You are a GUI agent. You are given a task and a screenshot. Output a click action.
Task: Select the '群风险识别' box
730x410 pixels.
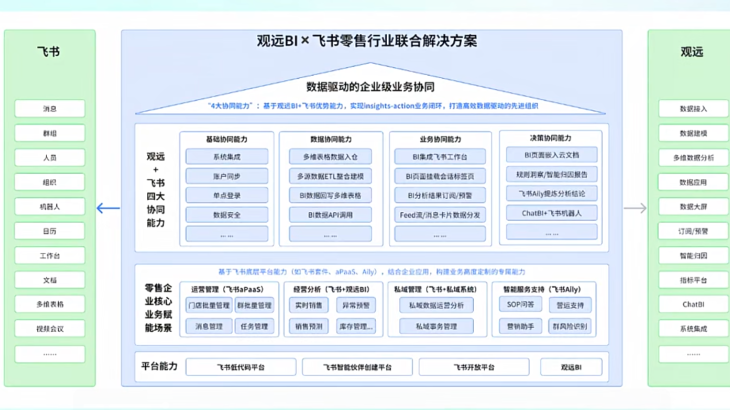570,326
